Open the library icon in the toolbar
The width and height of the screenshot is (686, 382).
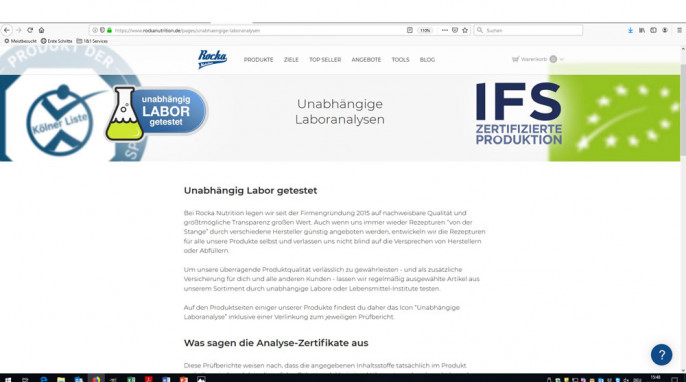click(x=642, y=30)
